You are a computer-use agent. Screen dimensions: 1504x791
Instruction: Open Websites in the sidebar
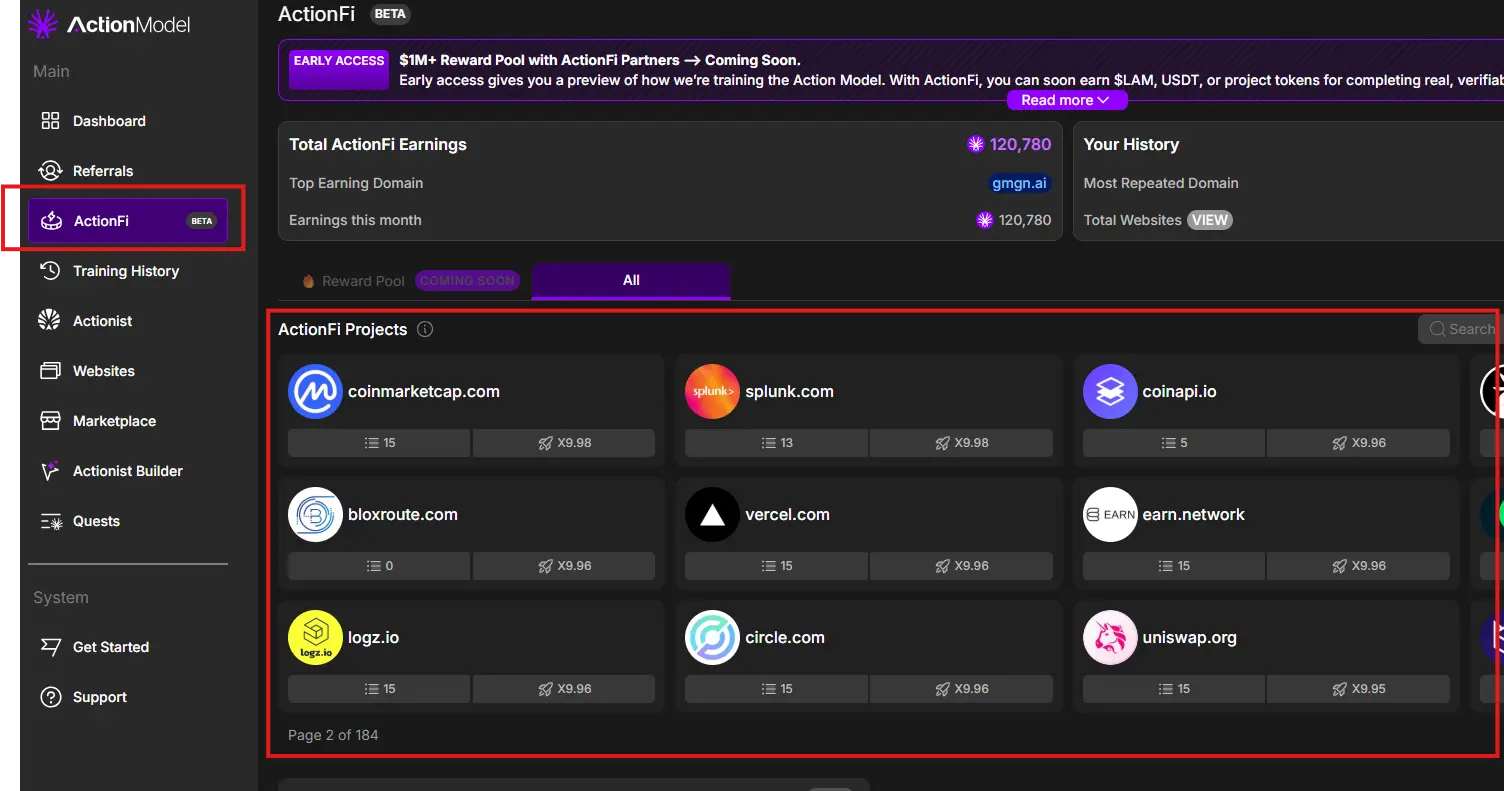pyautogui.click(x=128, y=371)
